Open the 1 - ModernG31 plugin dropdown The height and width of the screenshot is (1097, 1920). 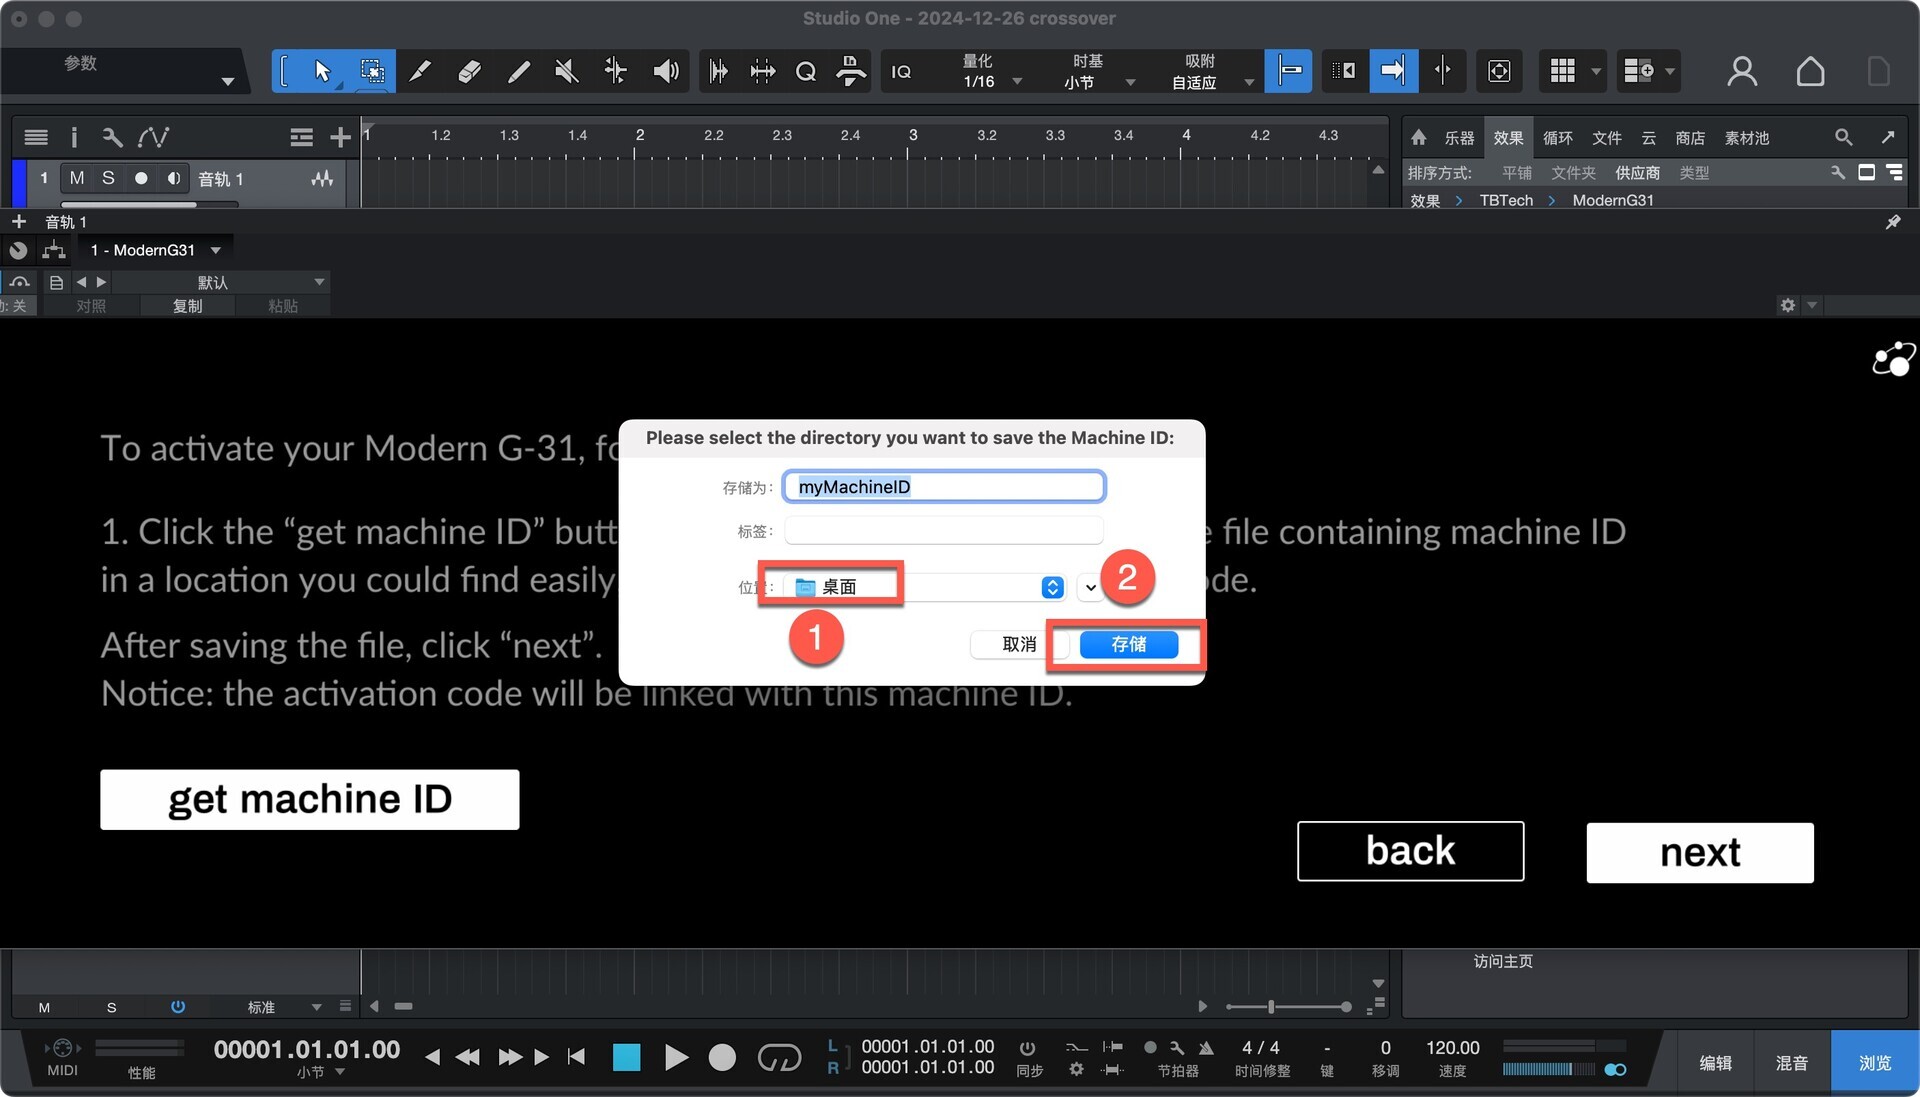coord(155,250)
